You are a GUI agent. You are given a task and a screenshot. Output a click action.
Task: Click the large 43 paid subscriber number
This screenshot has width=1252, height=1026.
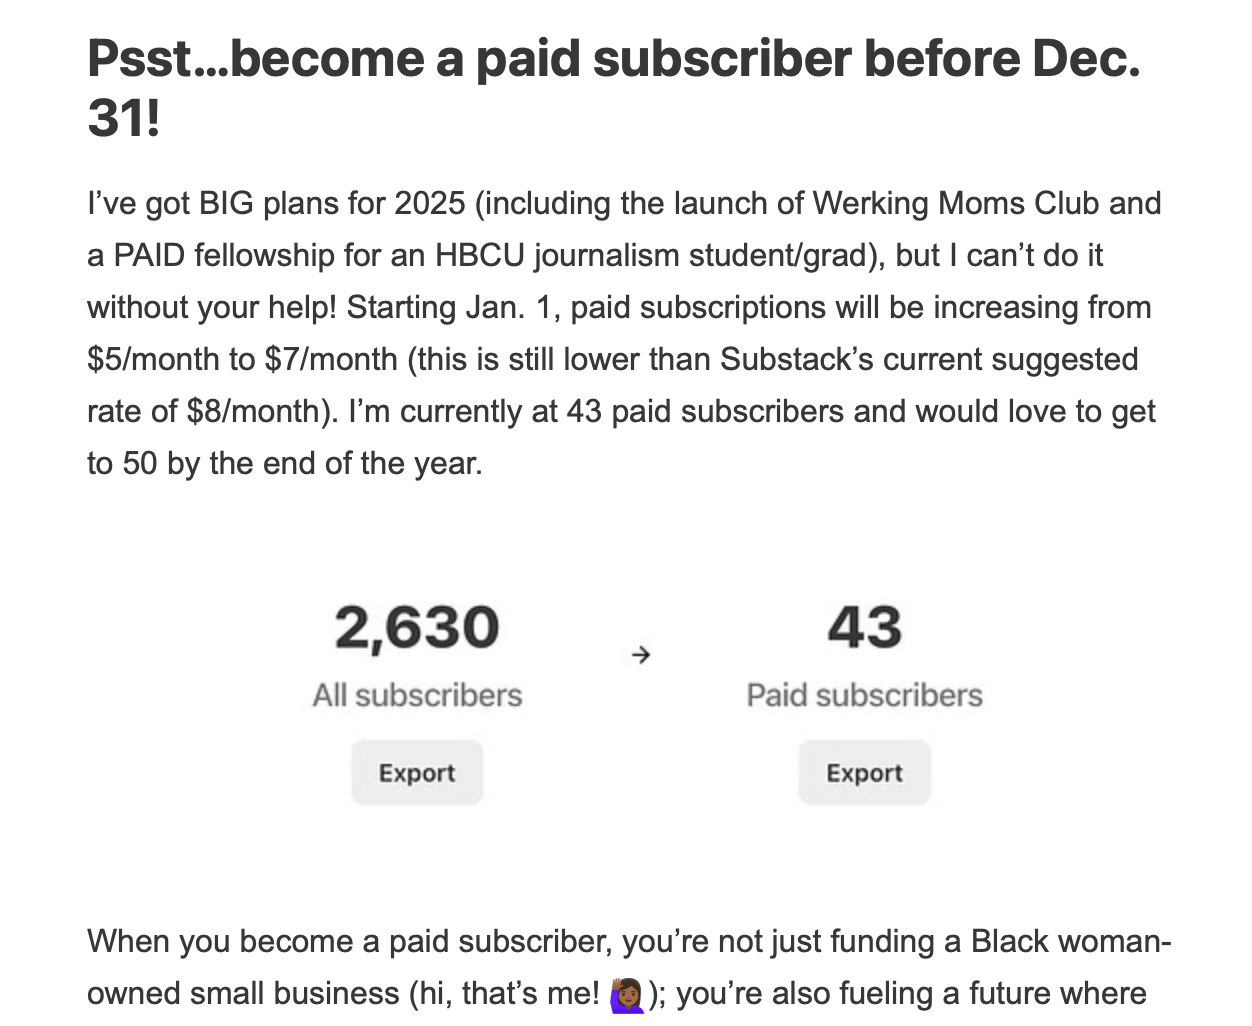tap(864, 627)
